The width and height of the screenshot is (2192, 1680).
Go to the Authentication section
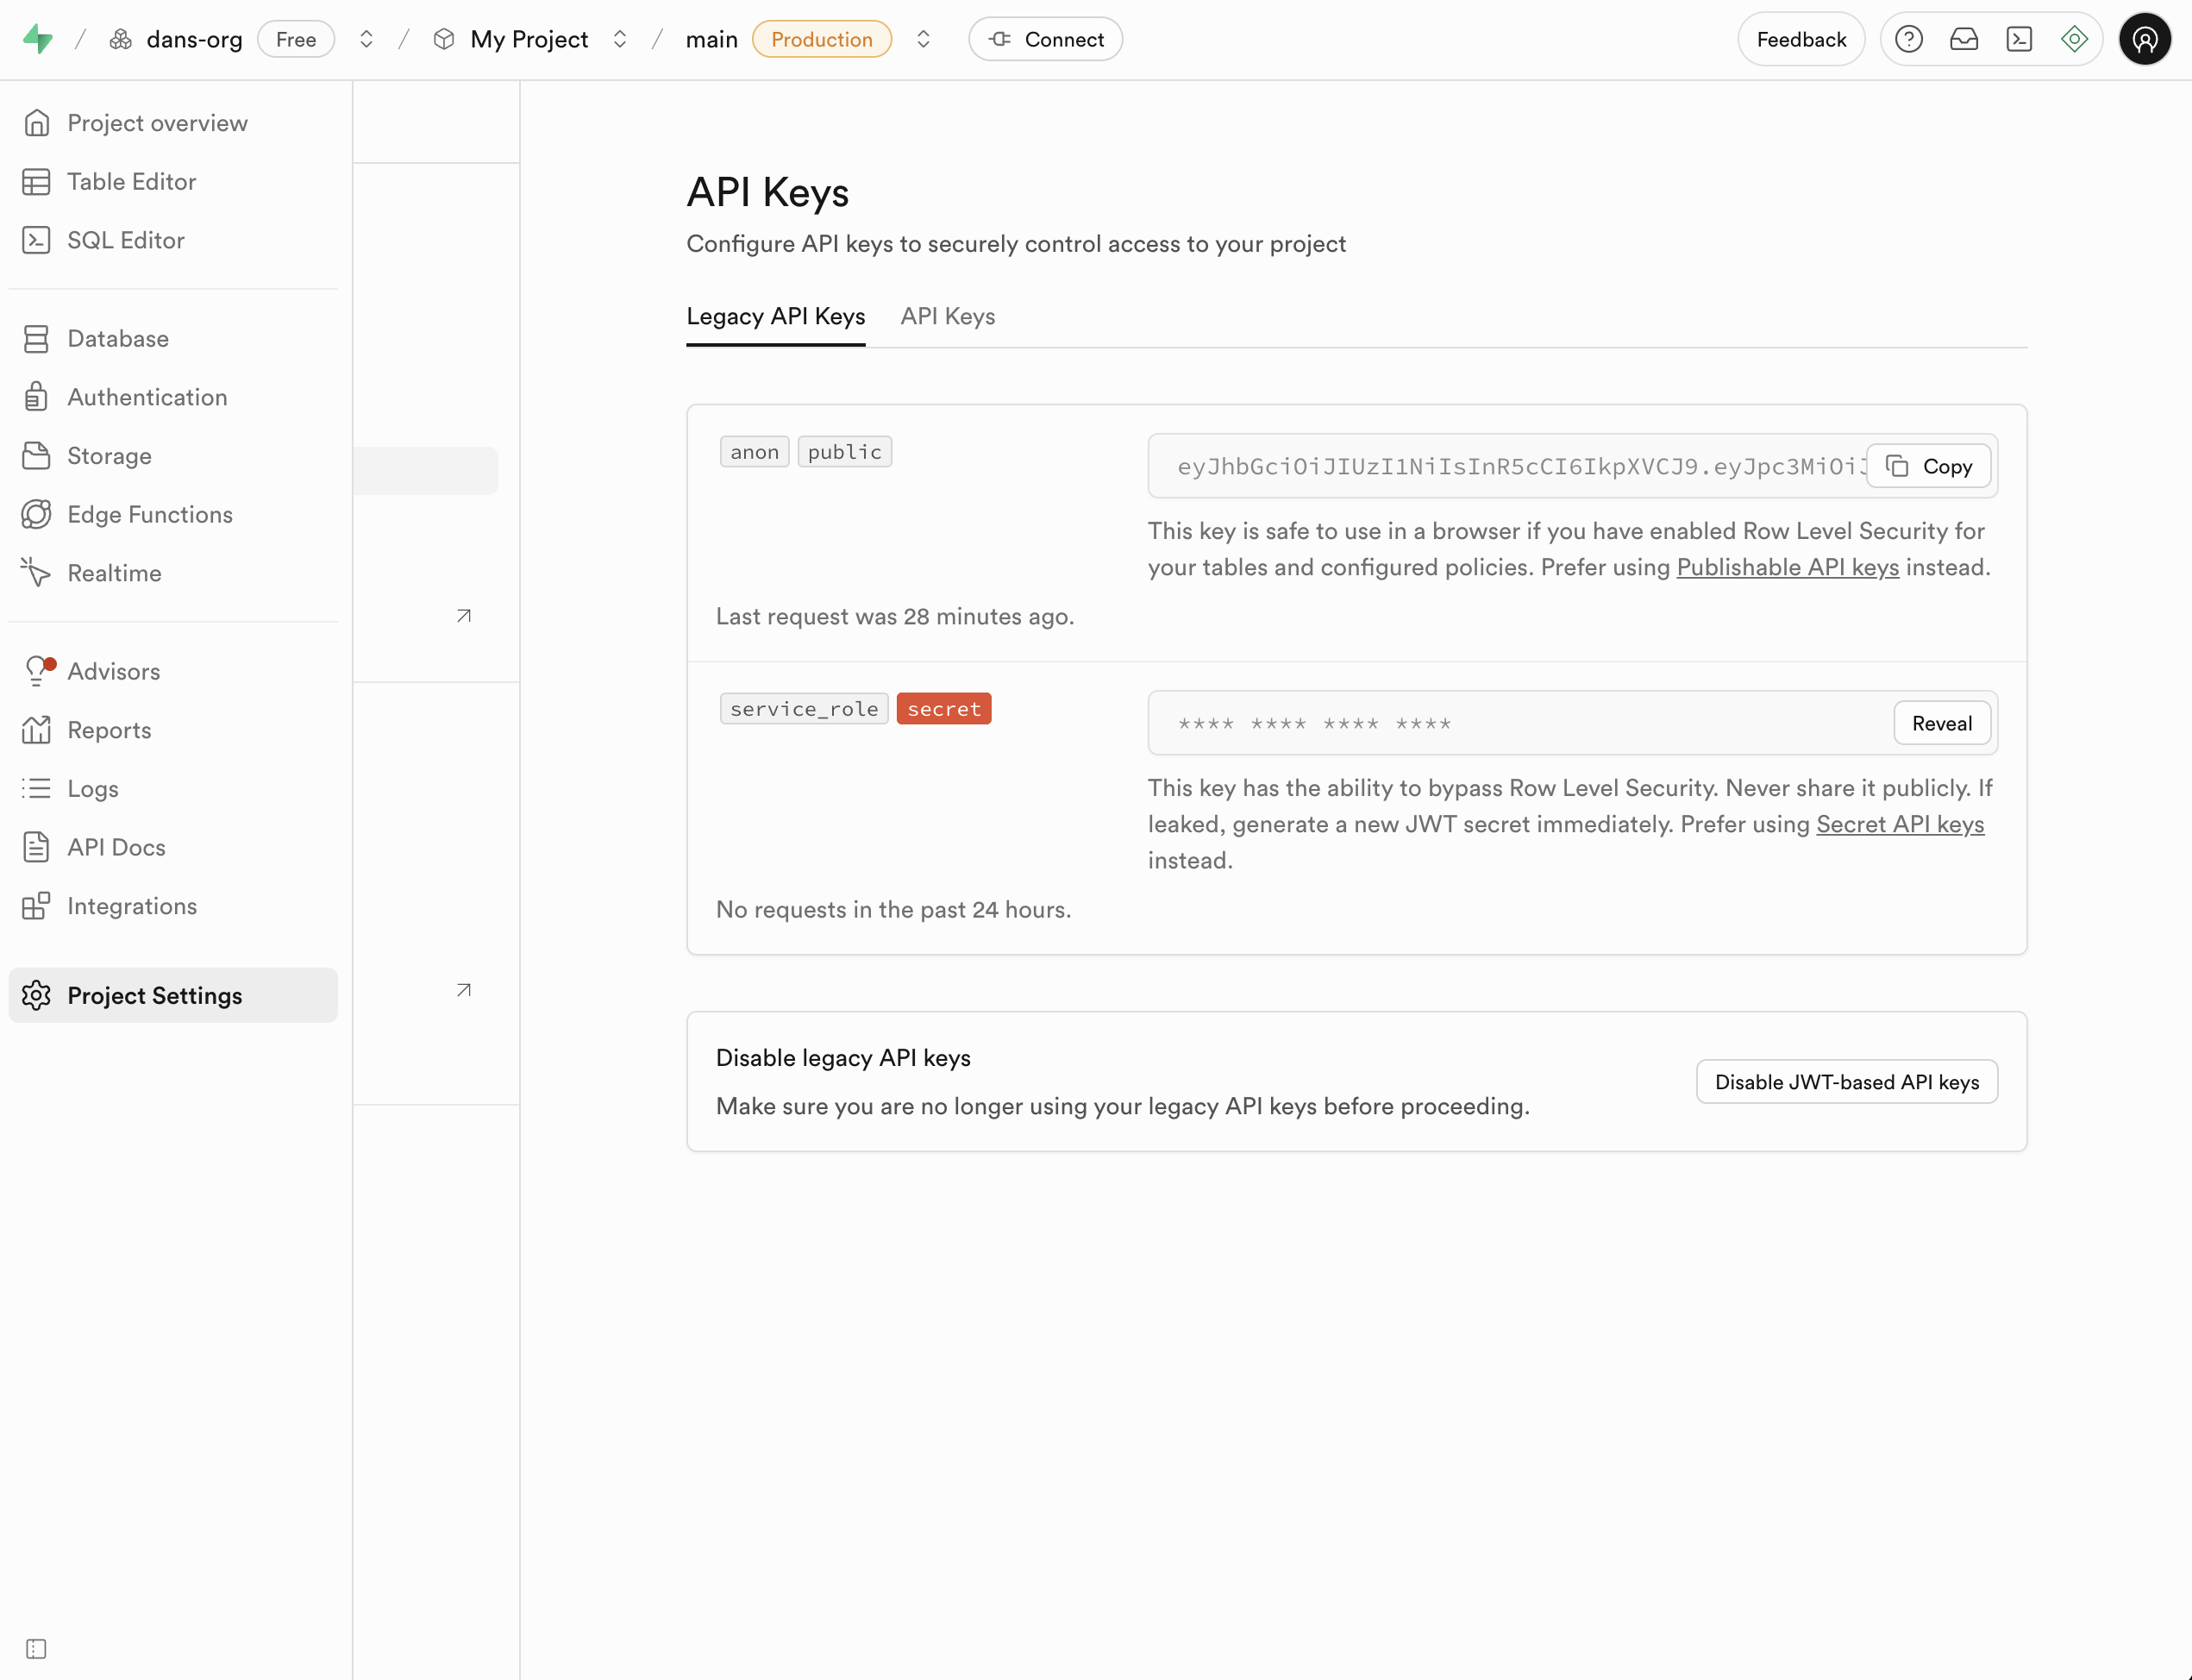point(147,397)
